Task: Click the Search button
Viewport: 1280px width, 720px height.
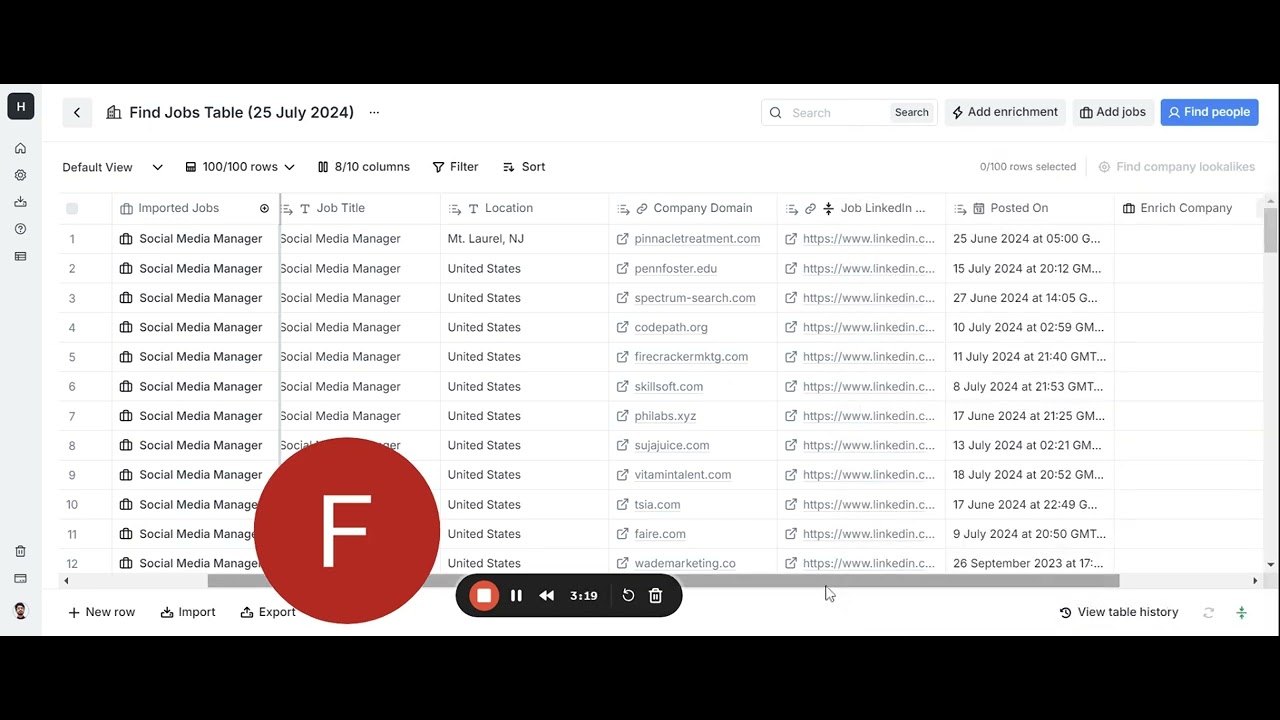Action: pos(911,113)
